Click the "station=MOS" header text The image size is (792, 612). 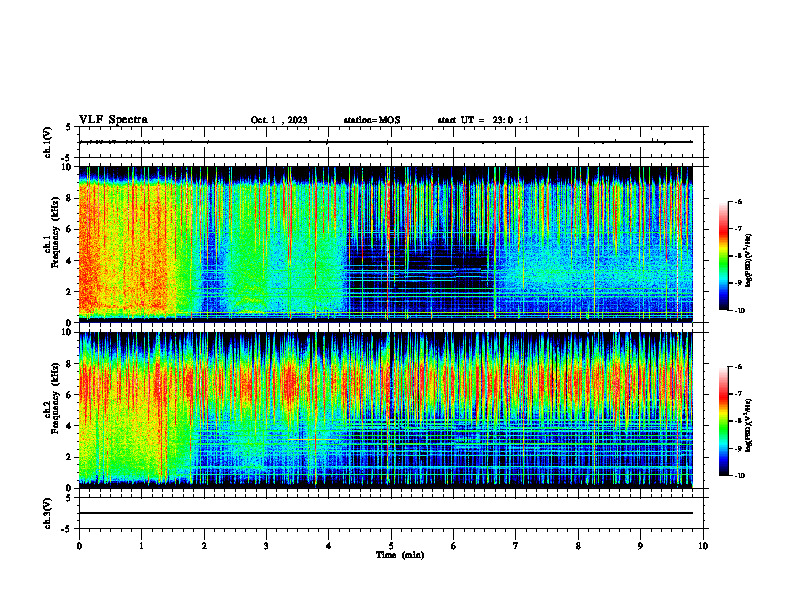(372, 120)
